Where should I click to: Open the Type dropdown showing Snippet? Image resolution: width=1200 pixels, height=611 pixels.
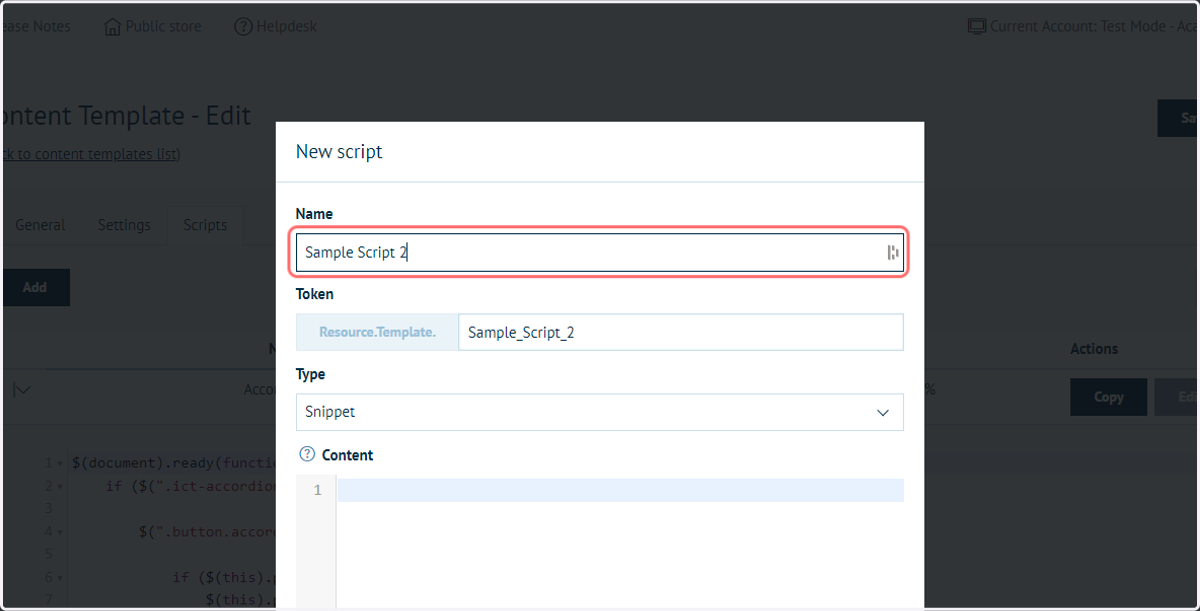coord(600,412)
